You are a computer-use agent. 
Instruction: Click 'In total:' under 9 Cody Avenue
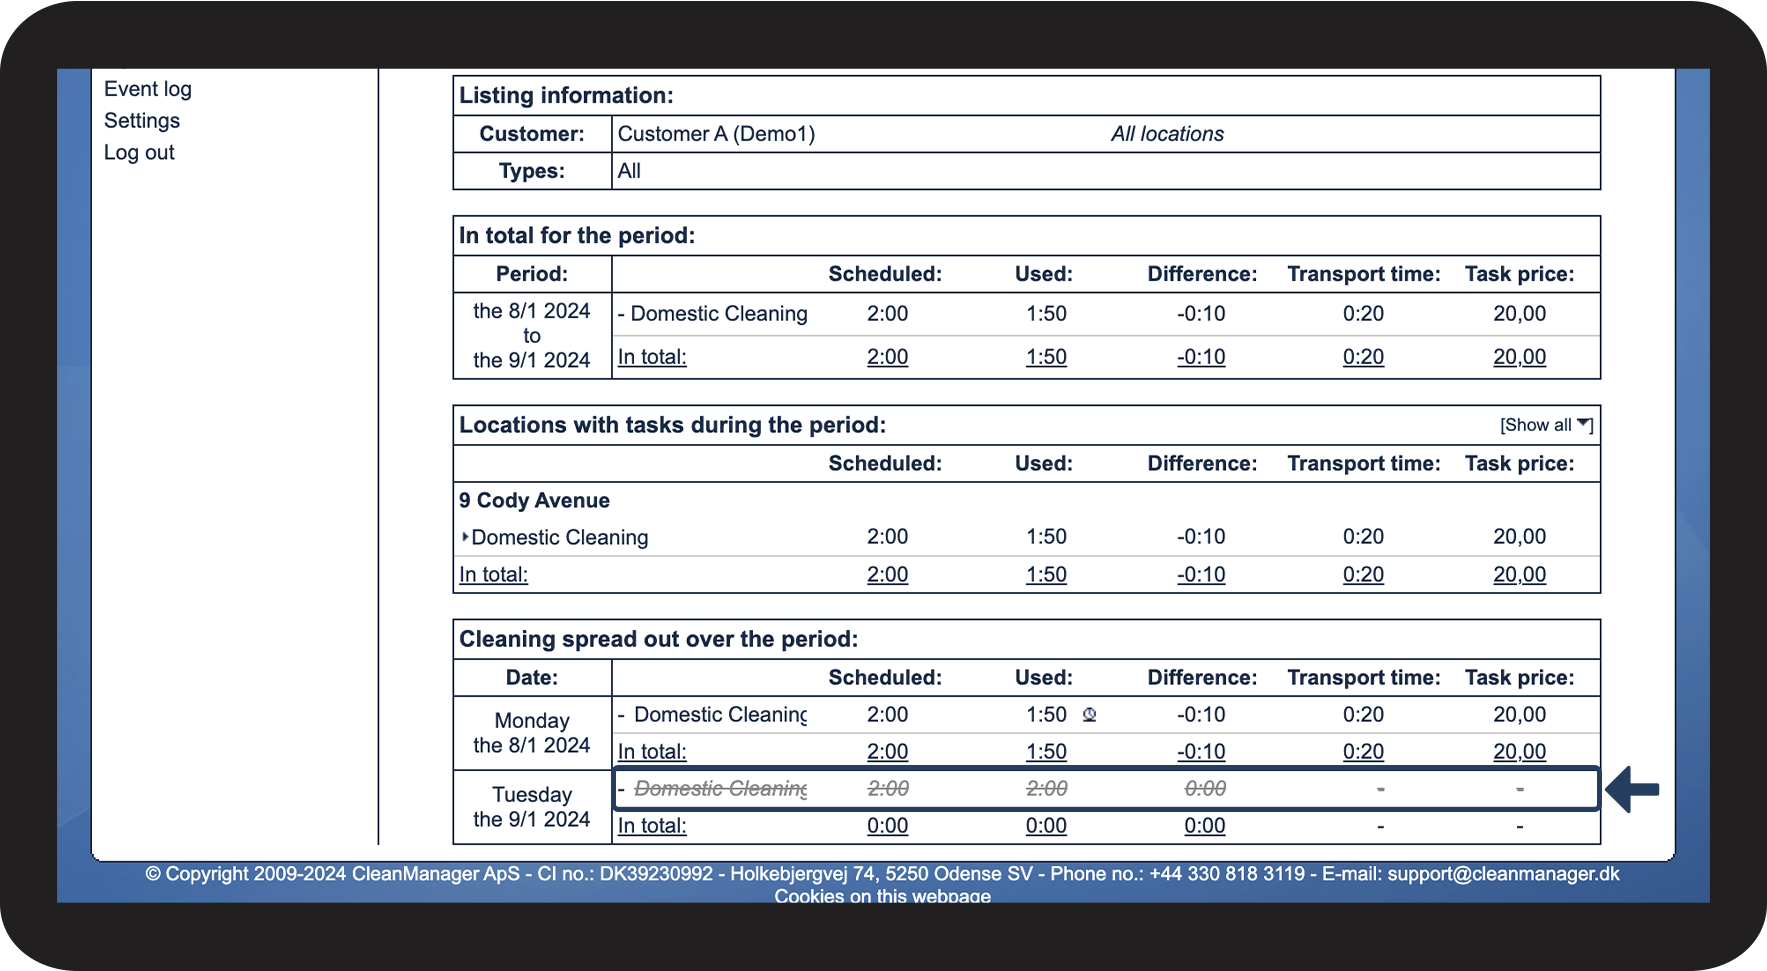coord(493,575)
